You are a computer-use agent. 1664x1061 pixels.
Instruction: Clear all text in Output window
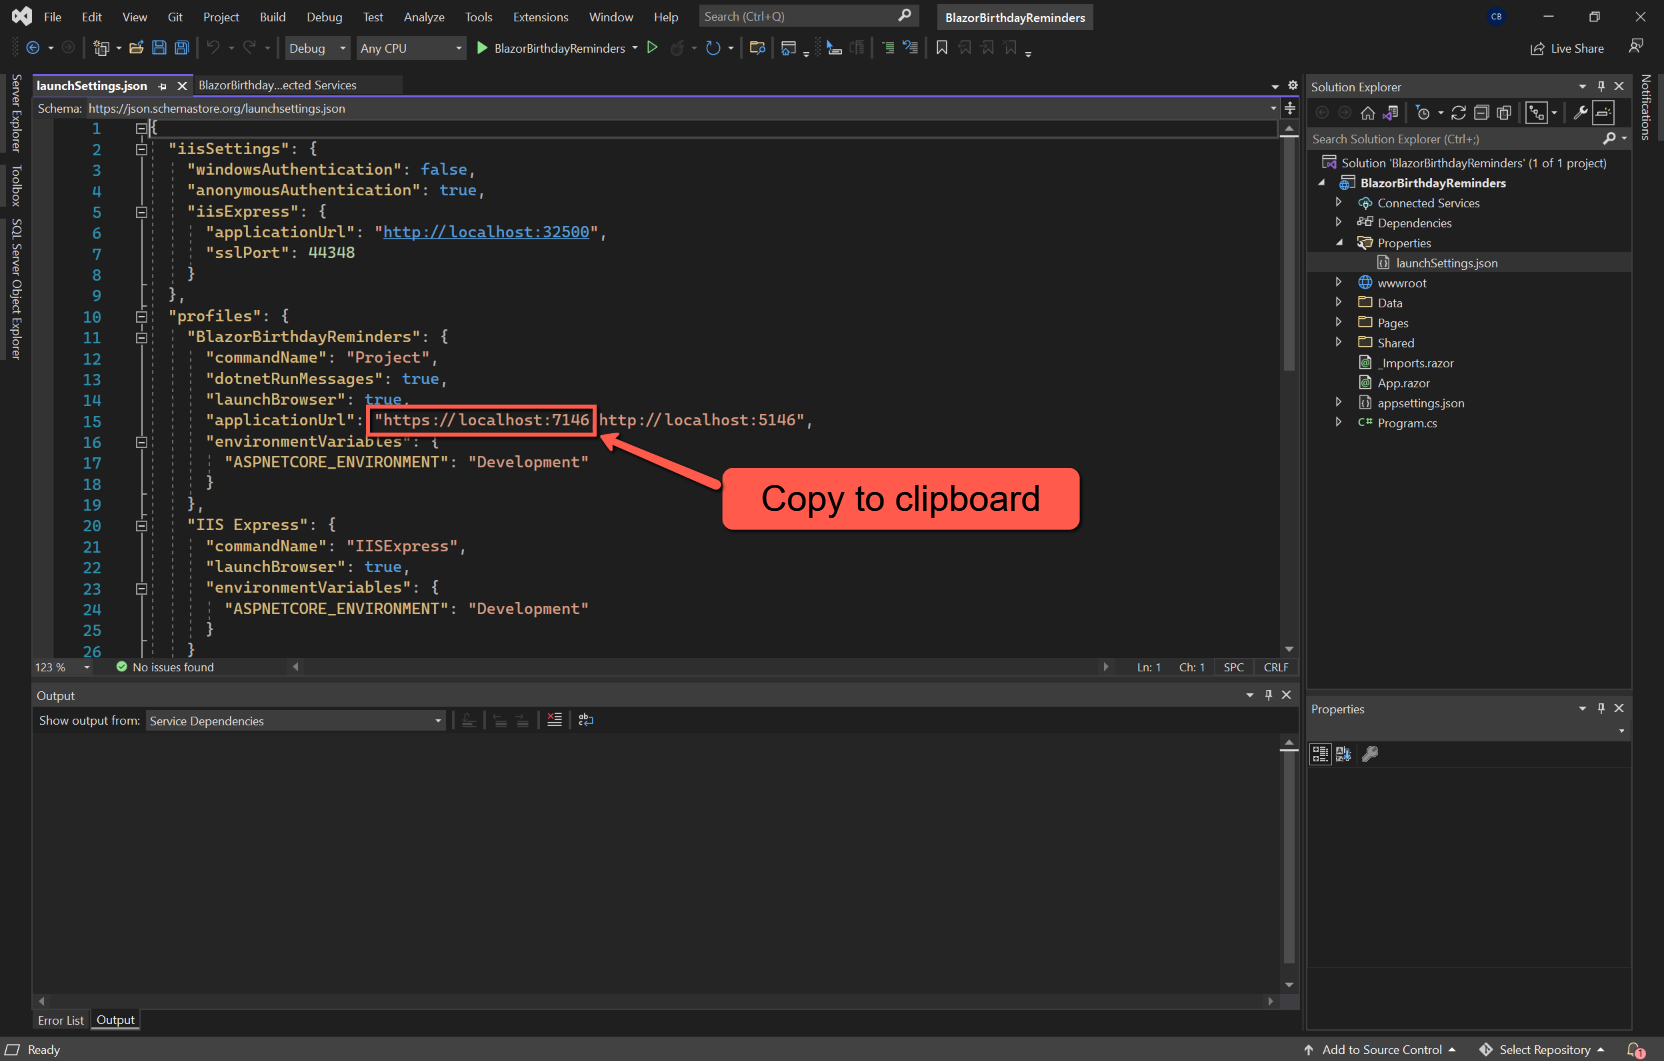coord(554,720)
